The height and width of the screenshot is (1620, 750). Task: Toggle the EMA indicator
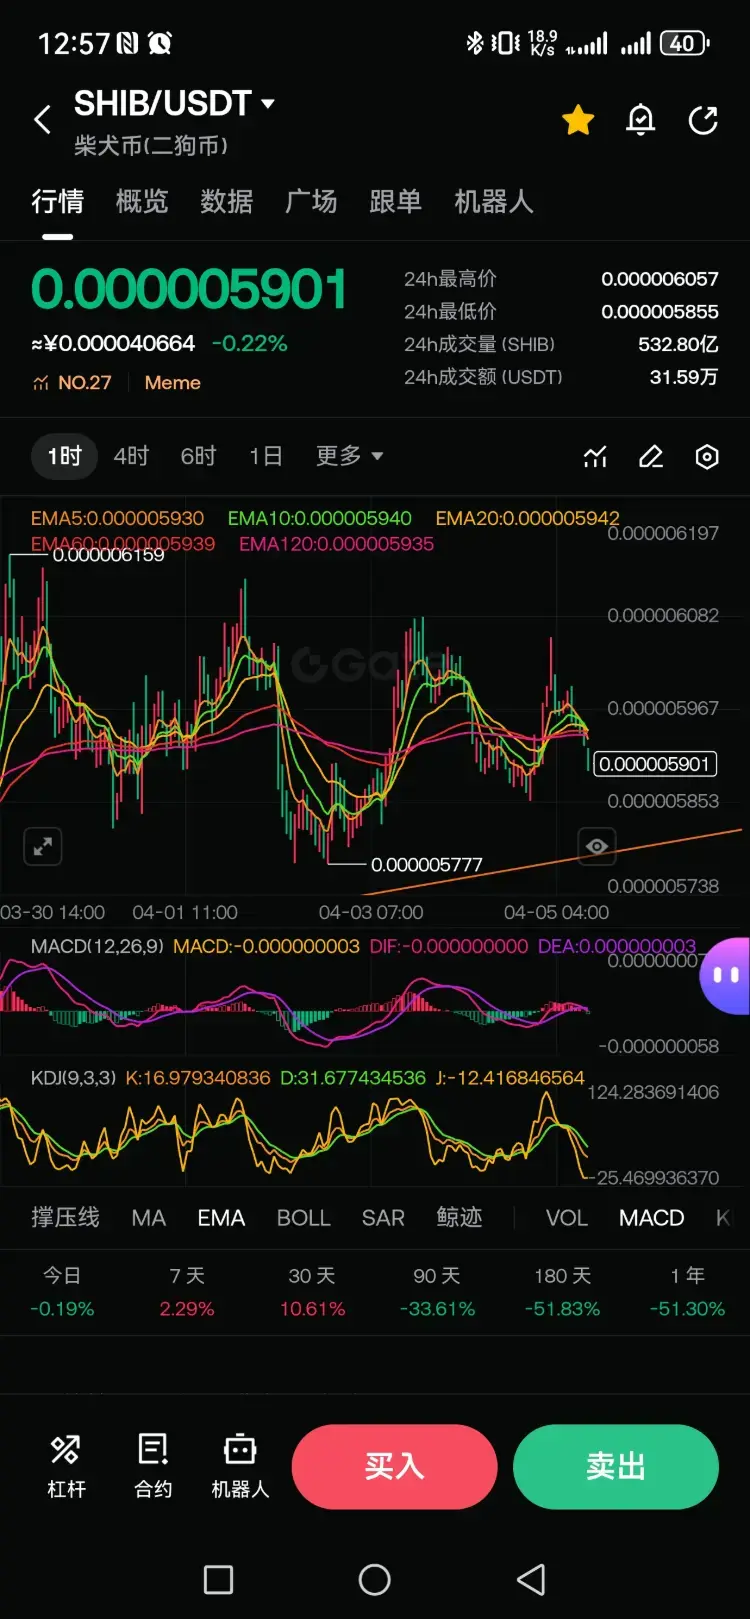(221, 1218)
